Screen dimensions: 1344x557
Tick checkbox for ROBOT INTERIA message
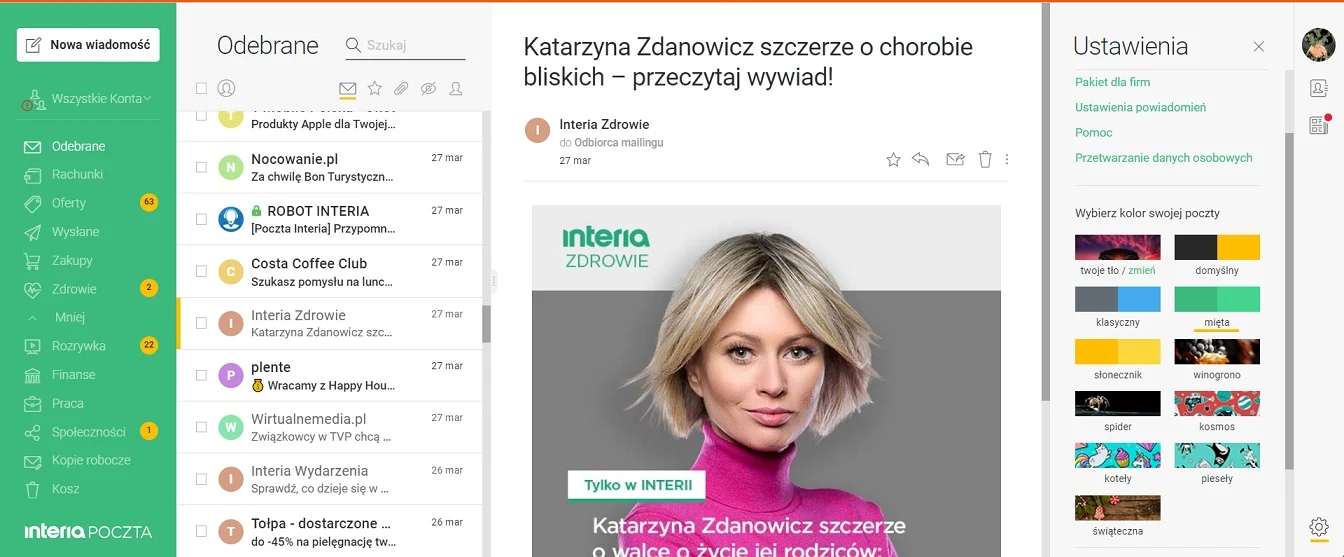[x=201, y=219]
